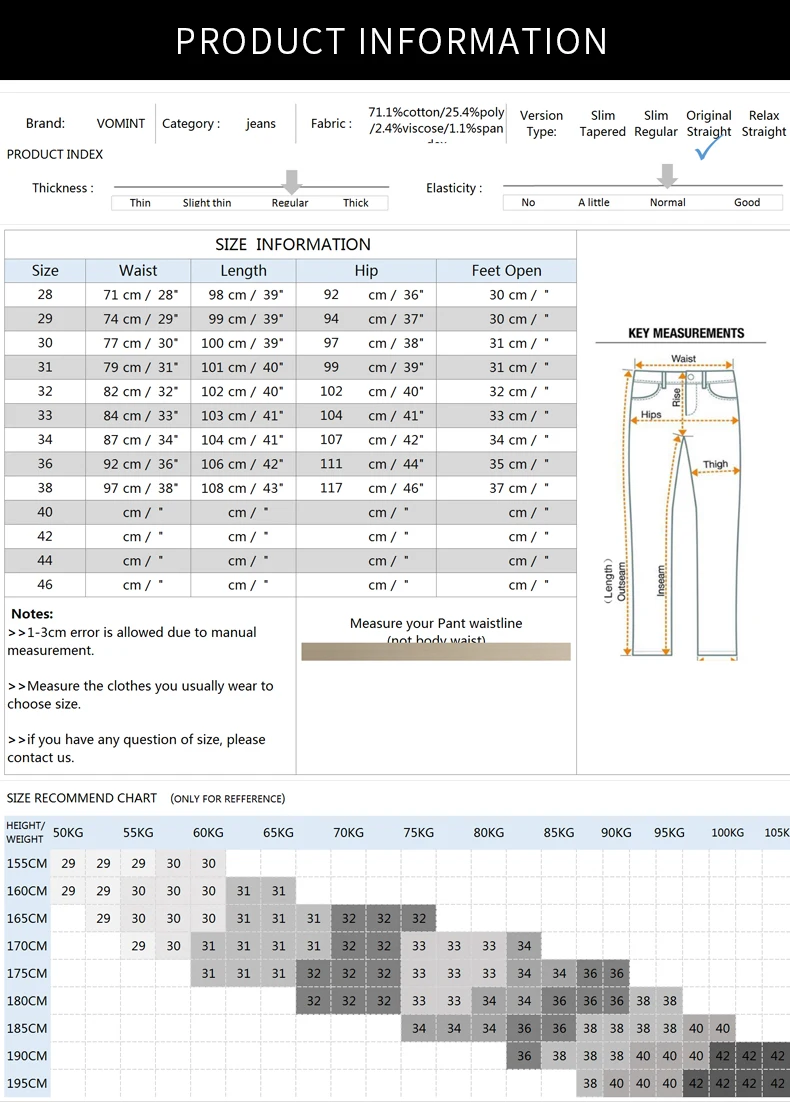Click the 100KG weight column header

pyautogui.click(x=727, y=833)
